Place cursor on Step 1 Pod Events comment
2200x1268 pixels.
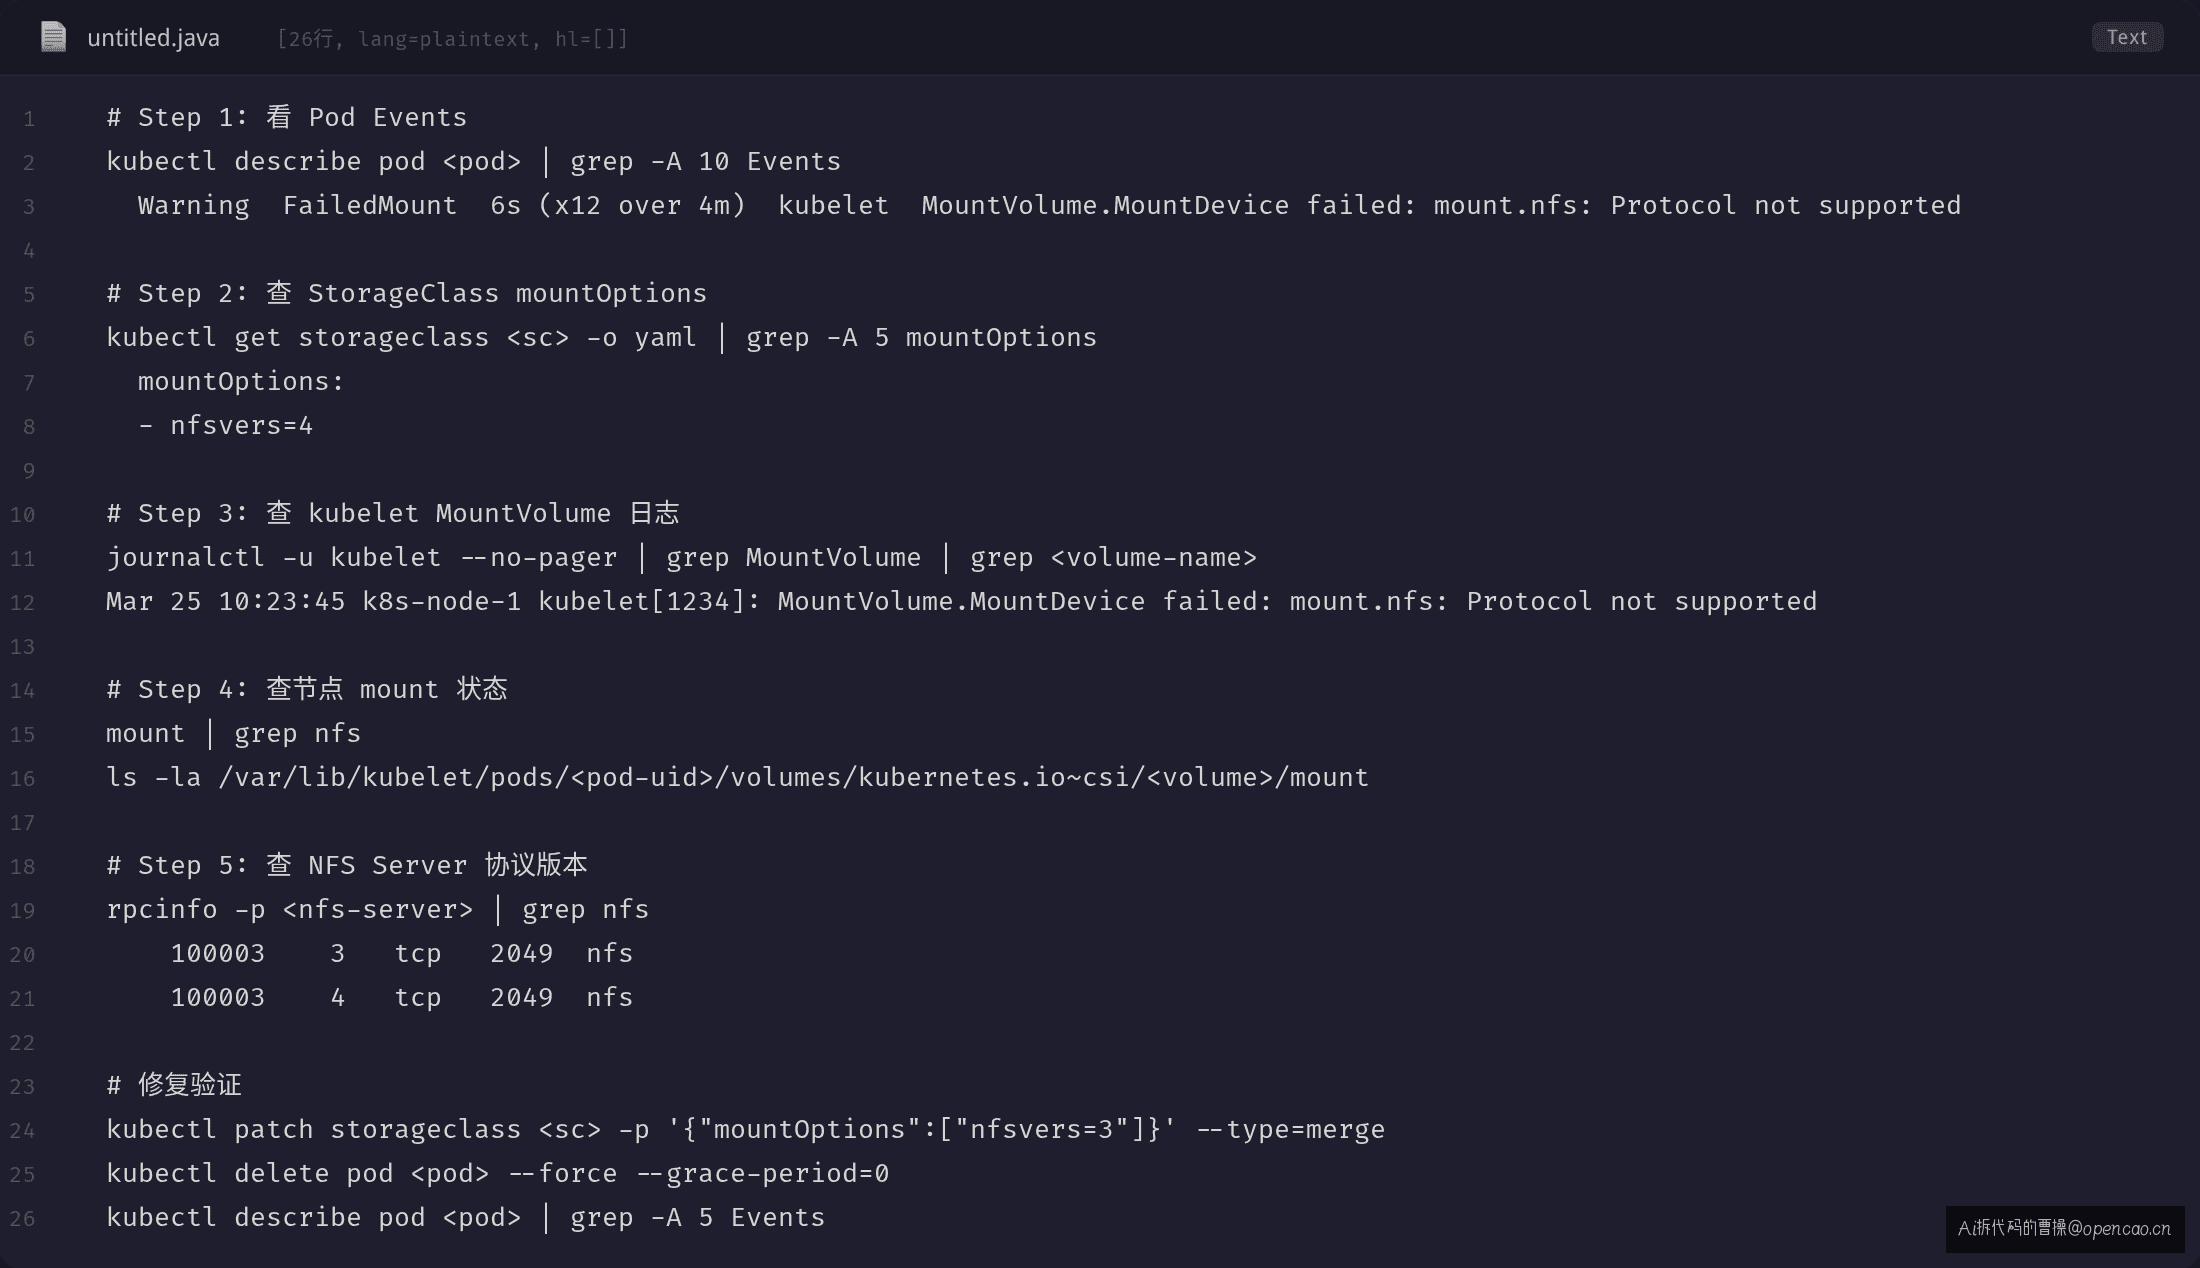(287, 117)
